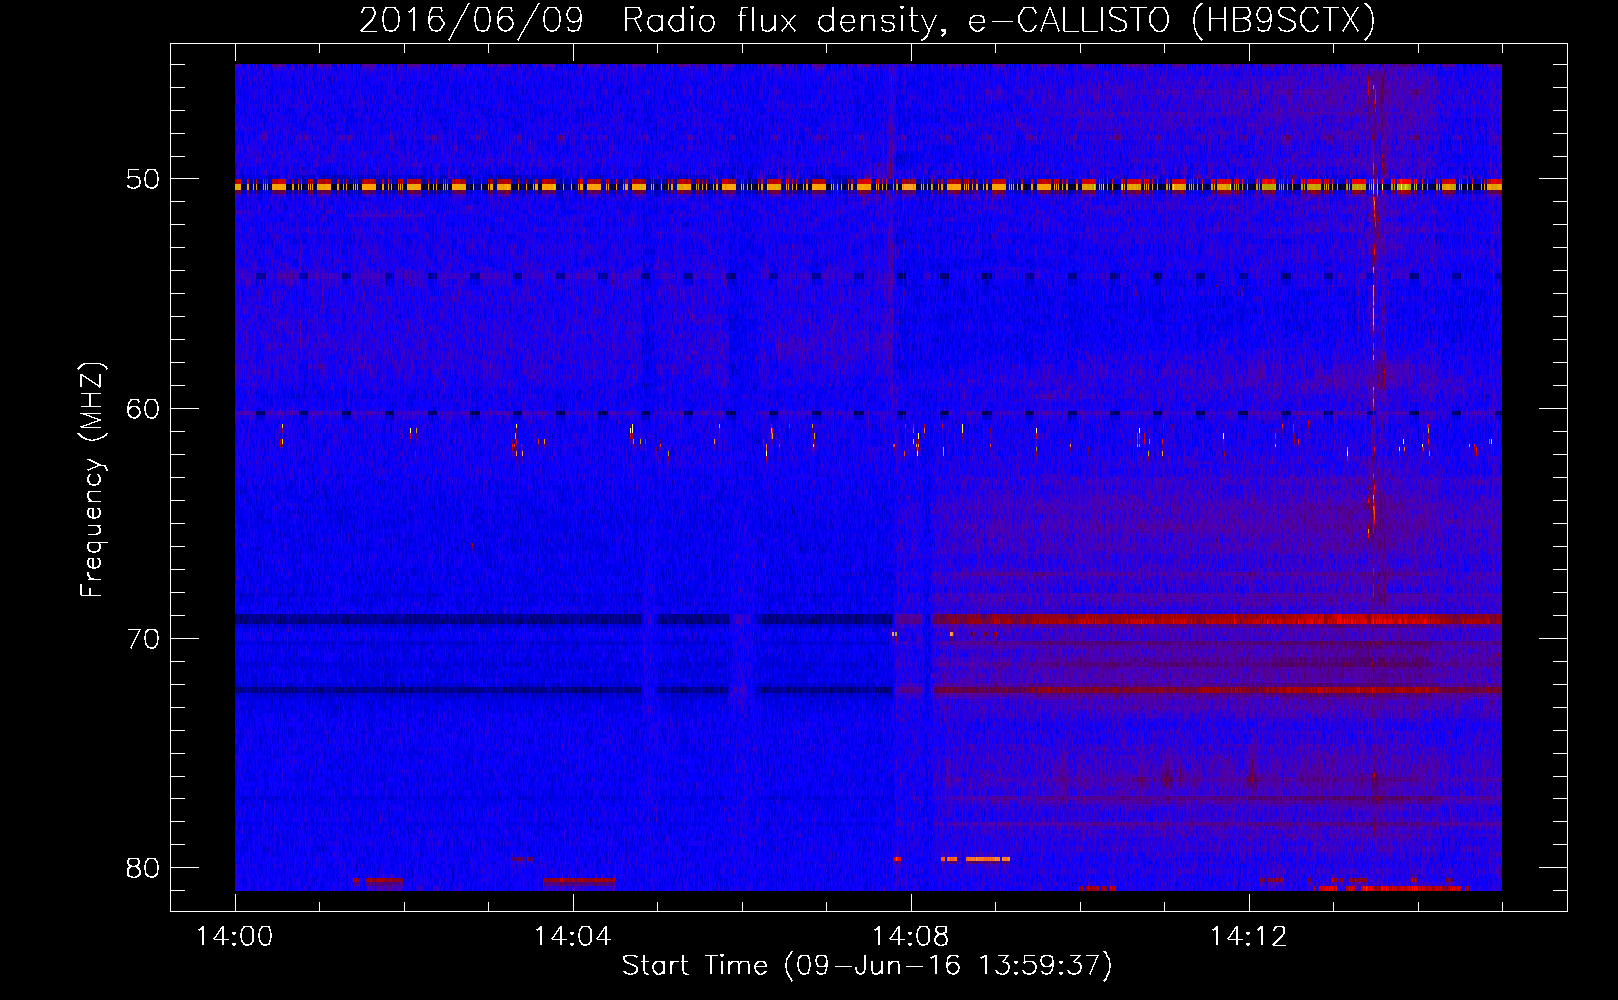
Task: Click the 'Frequency (MHZ)' axis label
Action: point(92,480)
